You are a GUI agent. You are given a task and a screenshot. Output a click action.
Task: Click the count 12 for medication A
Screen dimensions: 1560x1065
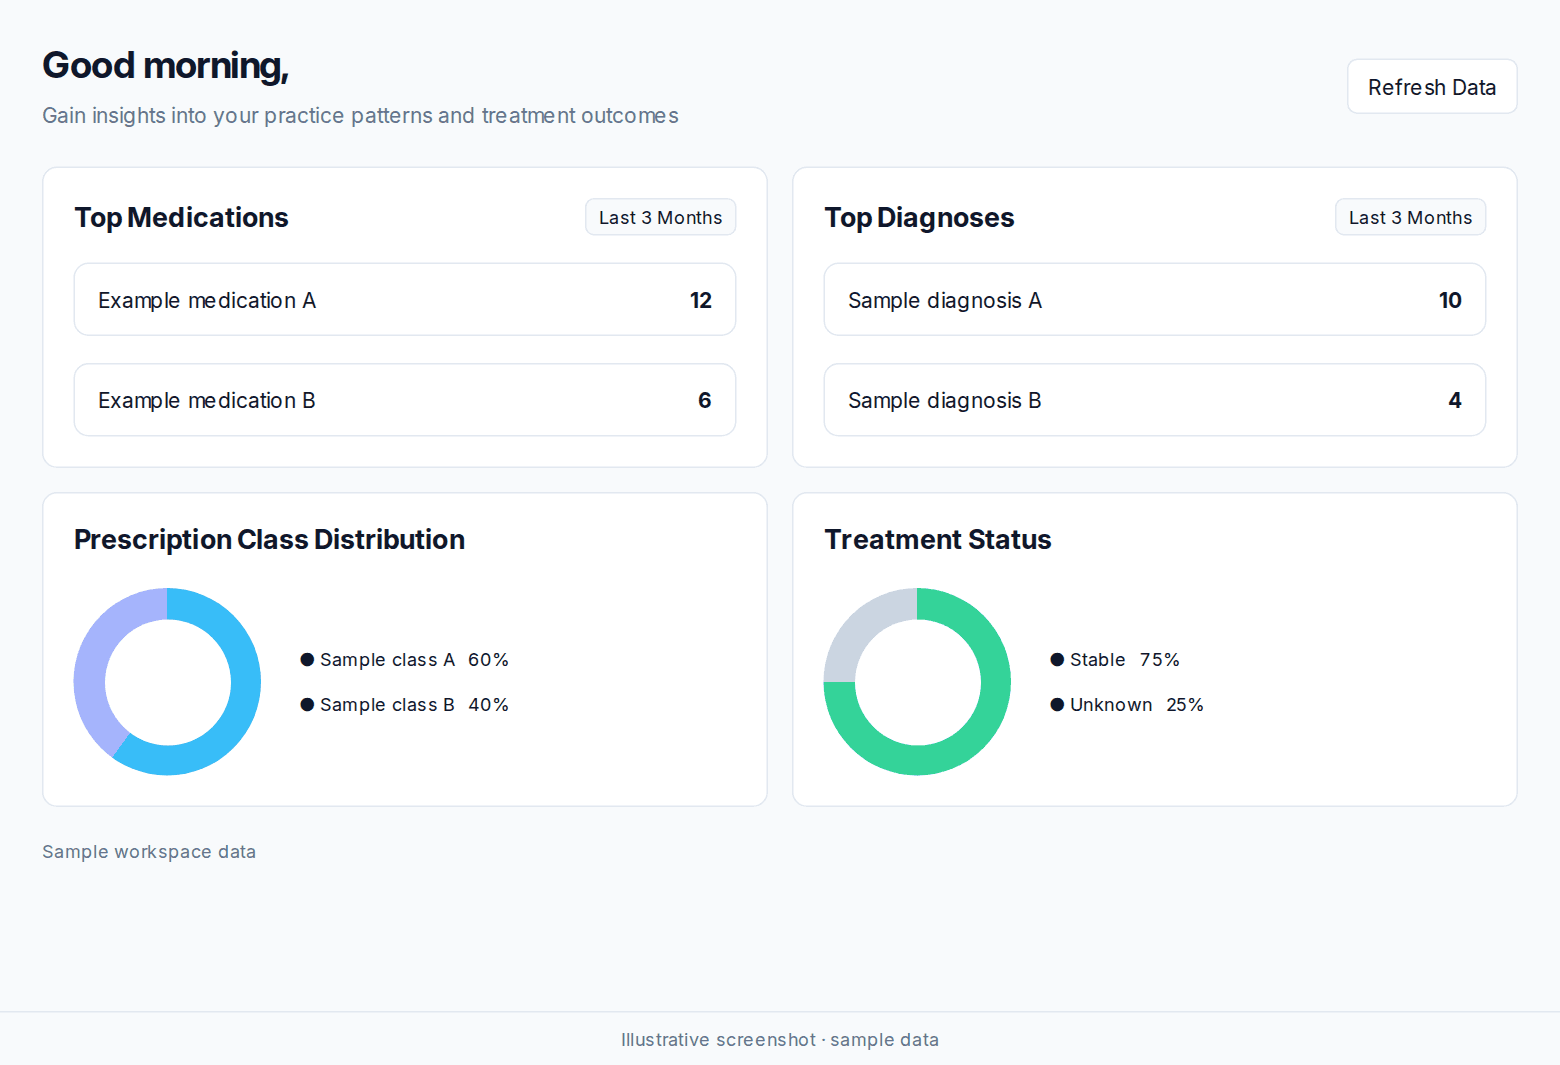tap(701, 300)
